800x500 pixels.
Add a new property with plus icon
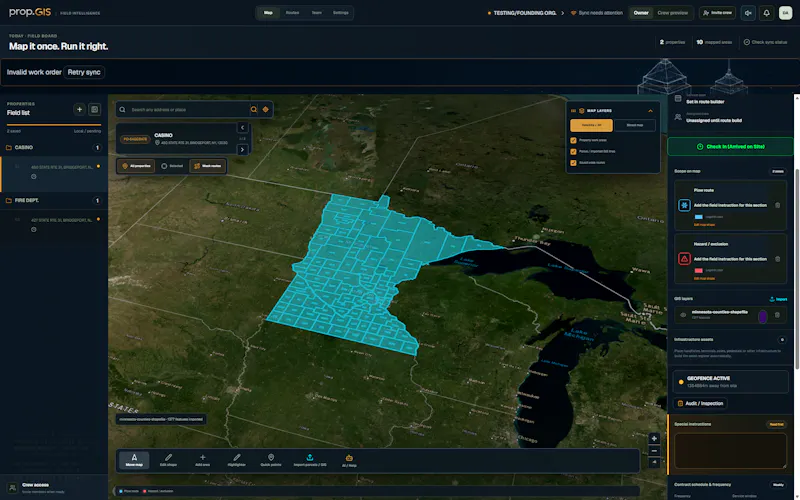(x=79, y=109)
